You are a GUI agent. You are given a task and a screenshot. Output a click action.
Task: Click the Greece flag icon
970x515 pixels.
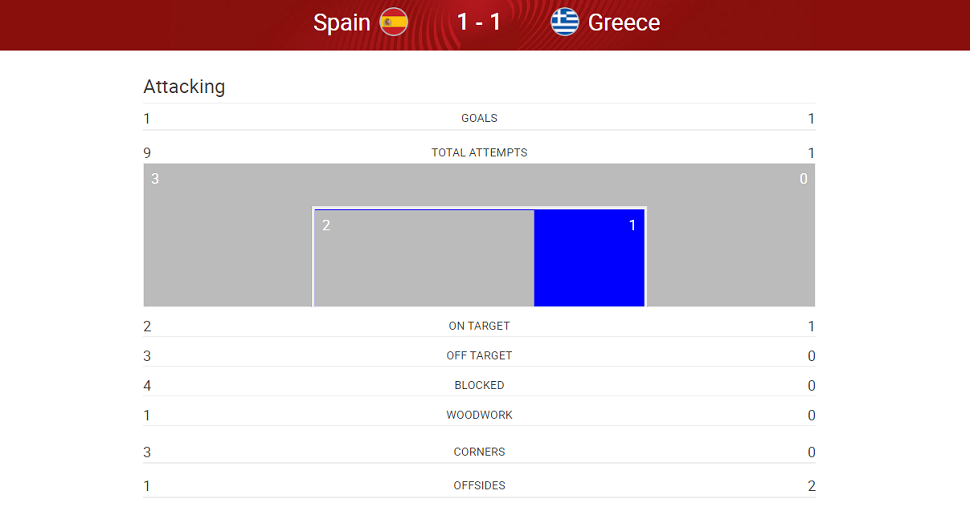[565, 22]
